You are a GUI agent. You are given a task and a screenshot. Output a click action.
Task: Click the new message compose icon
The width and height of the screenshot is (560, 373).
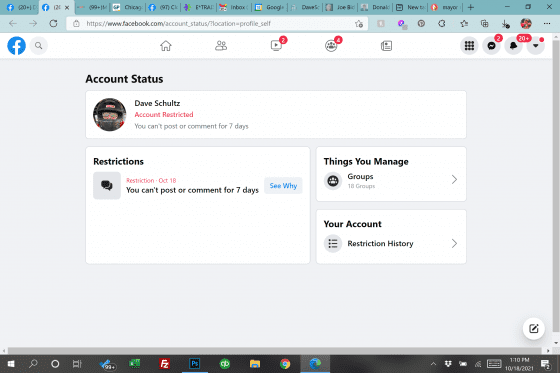click(534, 328)
